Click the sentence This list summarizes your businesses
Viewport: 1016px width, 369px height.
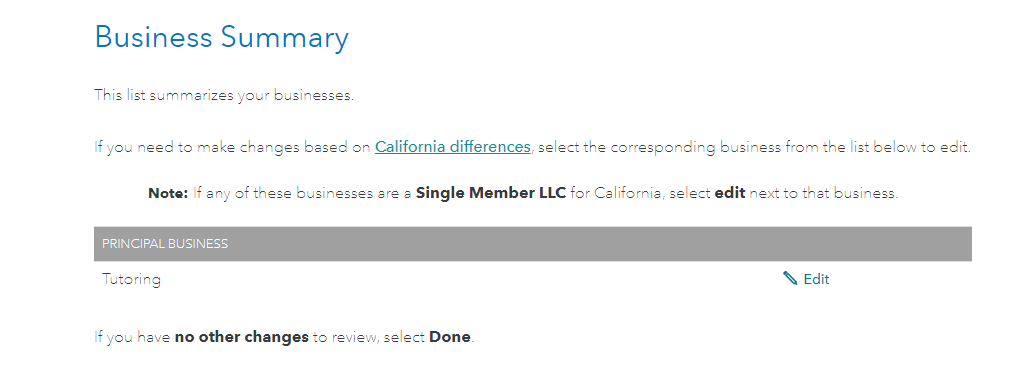coord(224,95)
